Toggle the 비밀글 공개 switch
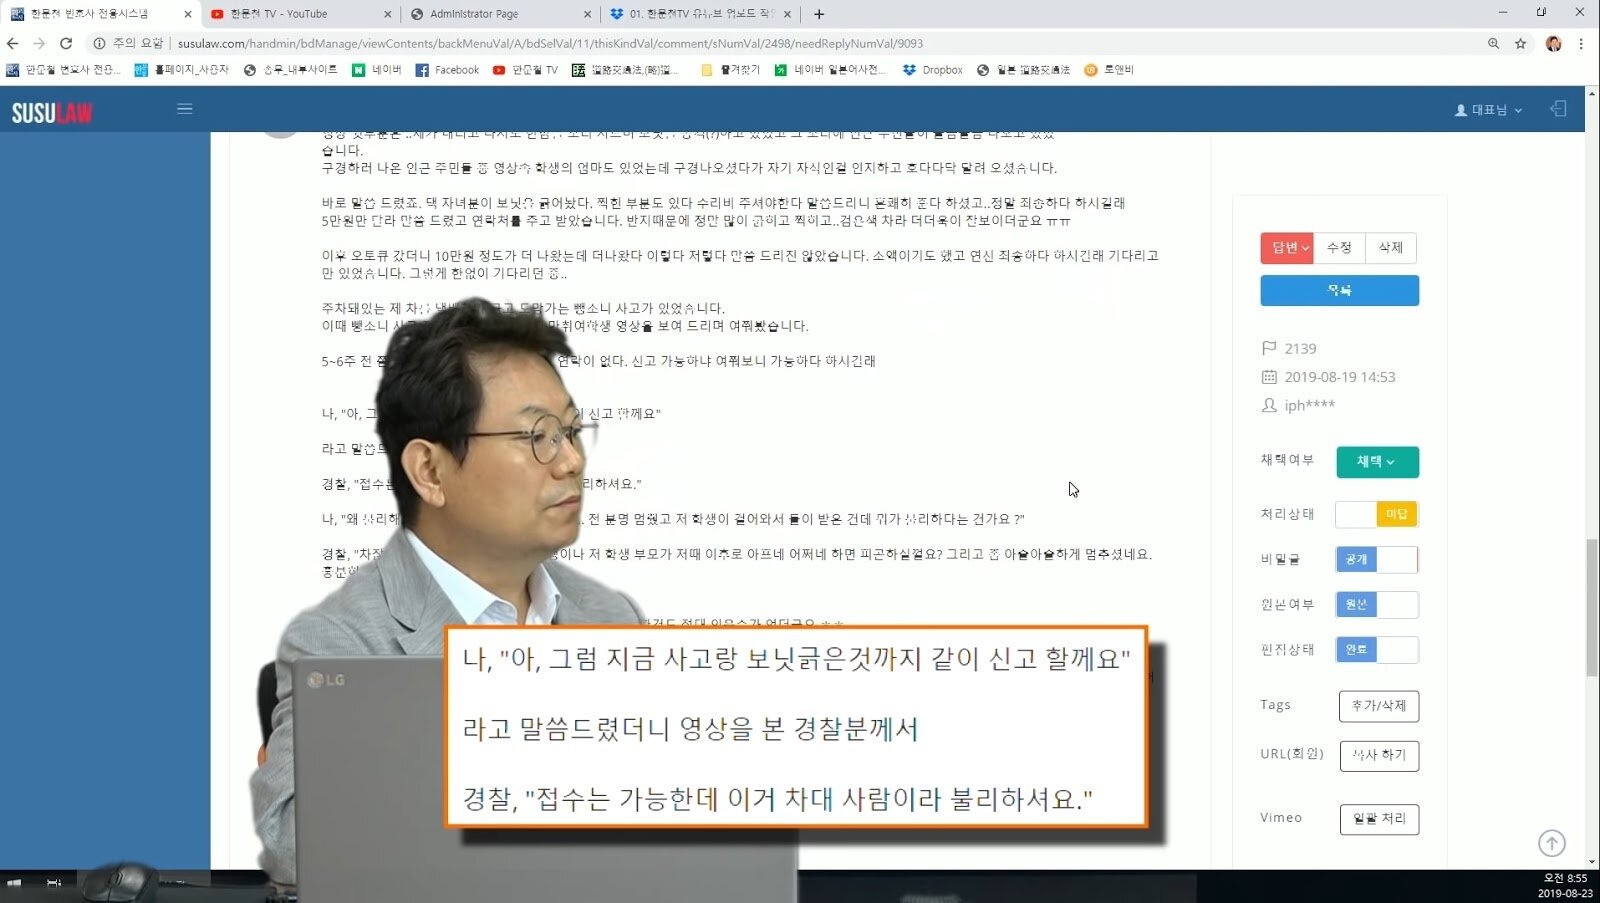The image size is (1600, 903). coord(1377,559)
